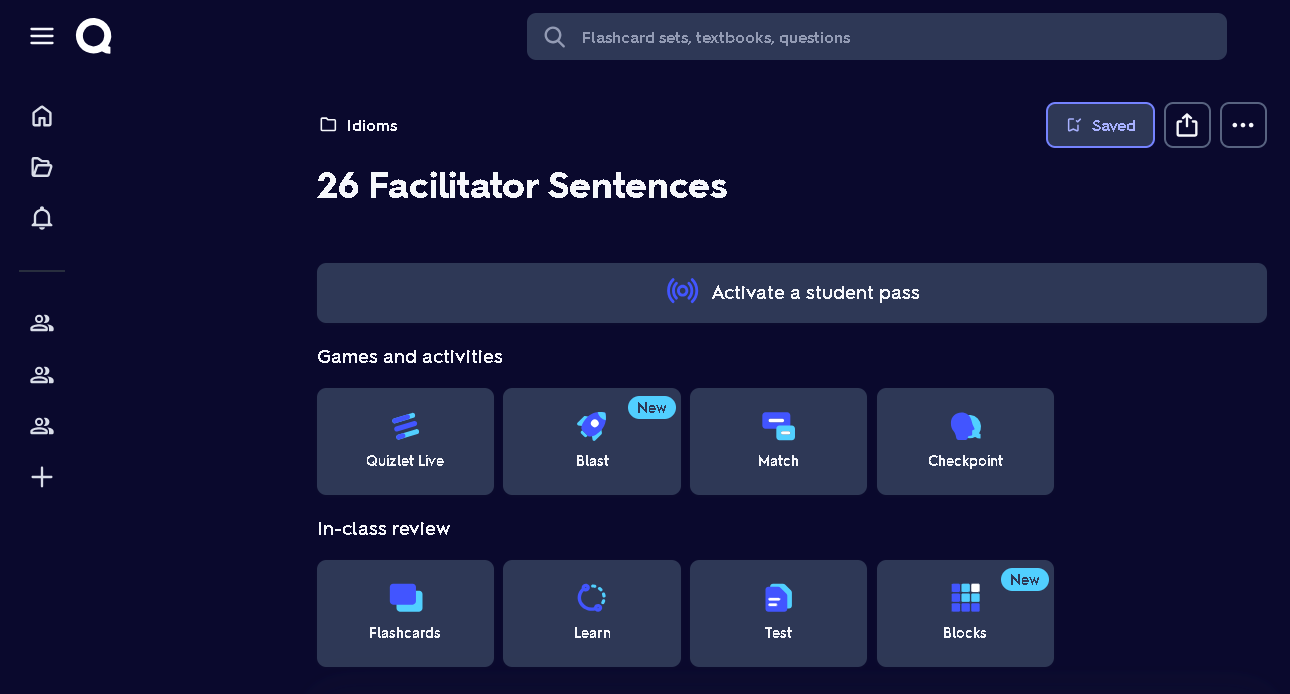Launch Quizlet Live game
Viewport: 1290px width, 694px height.
click(405, 441)
